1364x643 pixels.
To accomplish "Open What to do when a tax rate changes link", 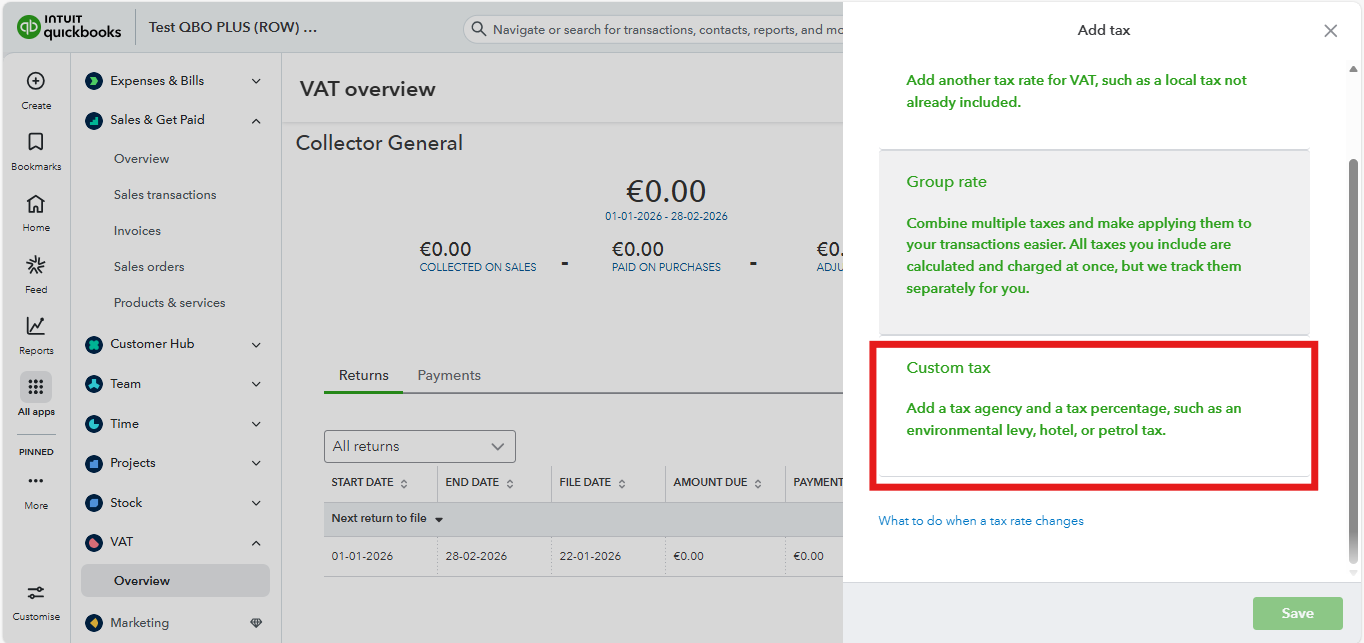I will click(981, 521).
